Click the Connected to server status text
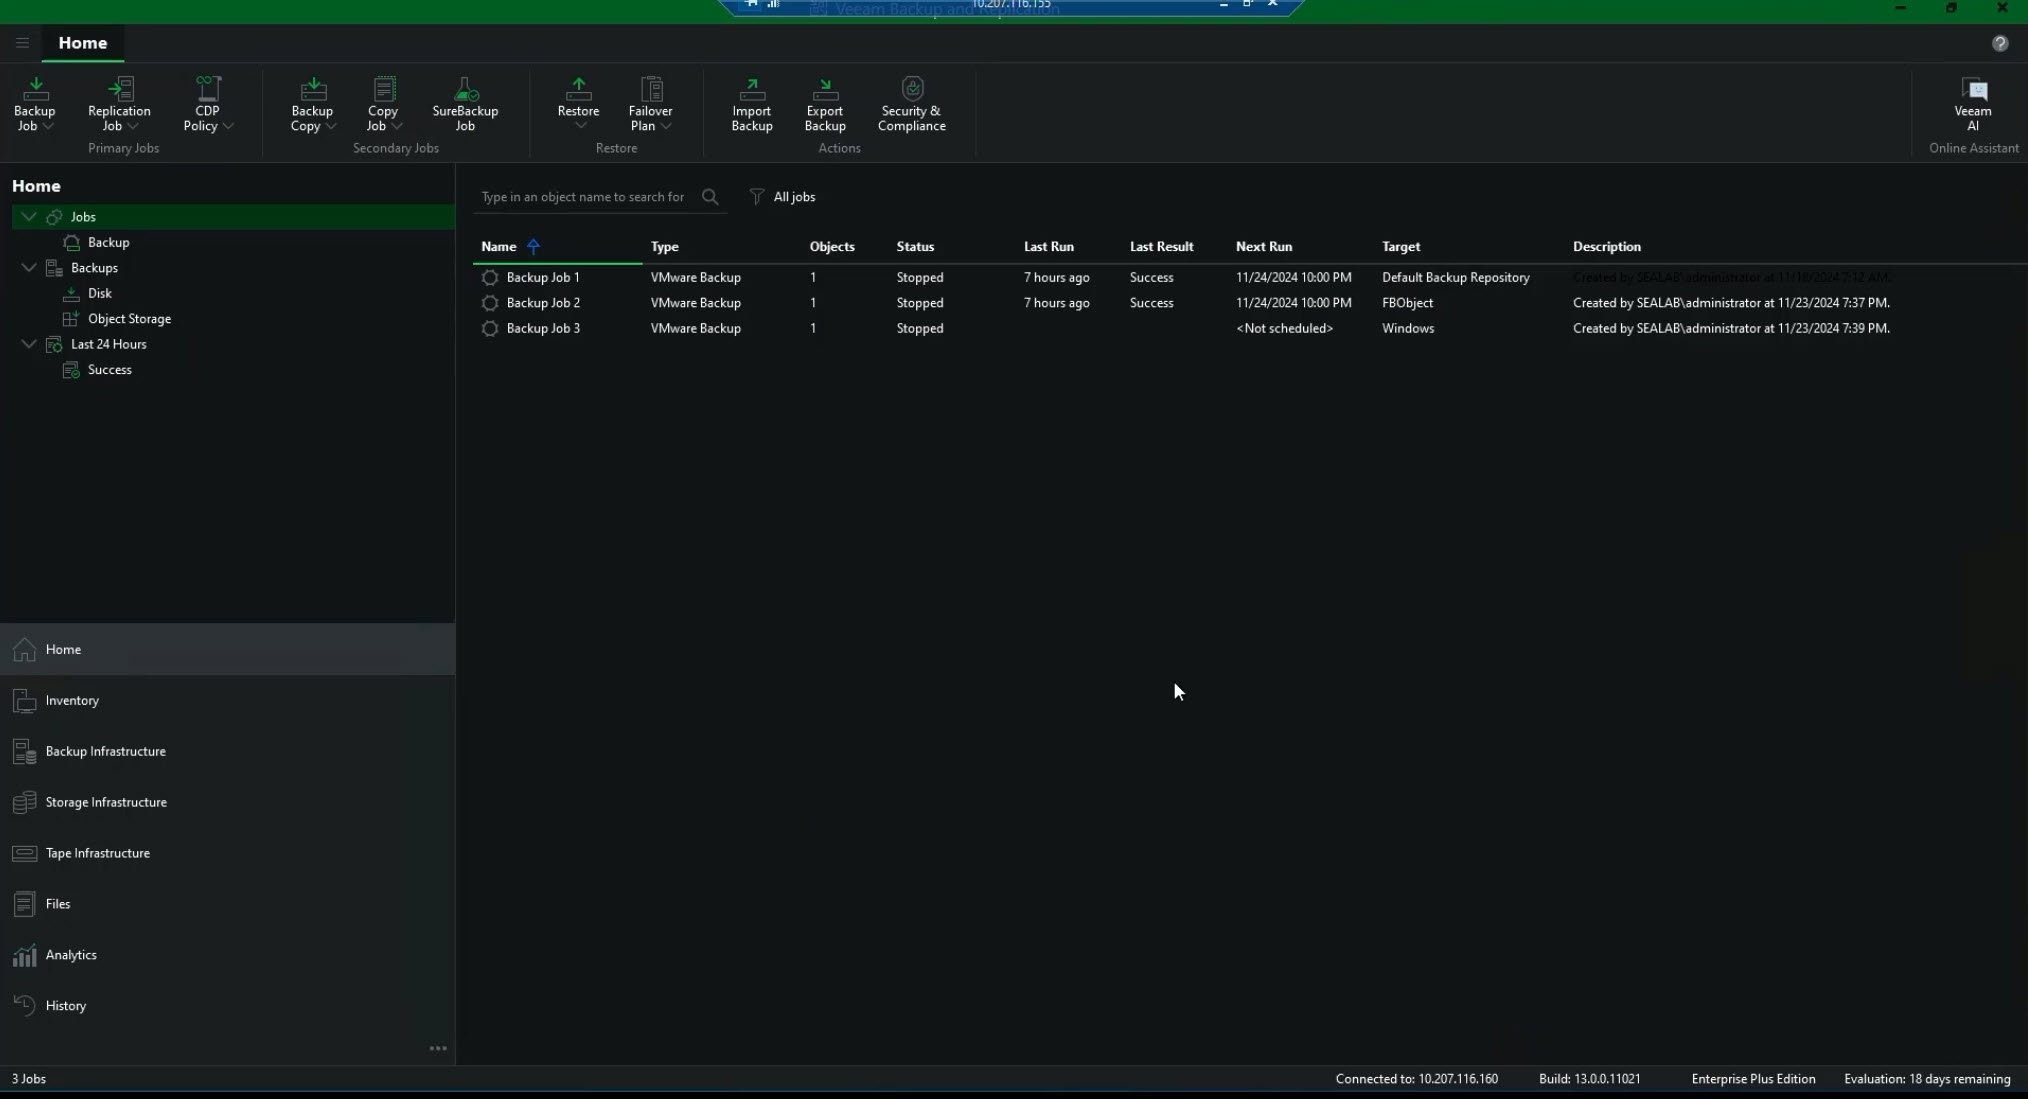 click(x=1416, y=1079)
